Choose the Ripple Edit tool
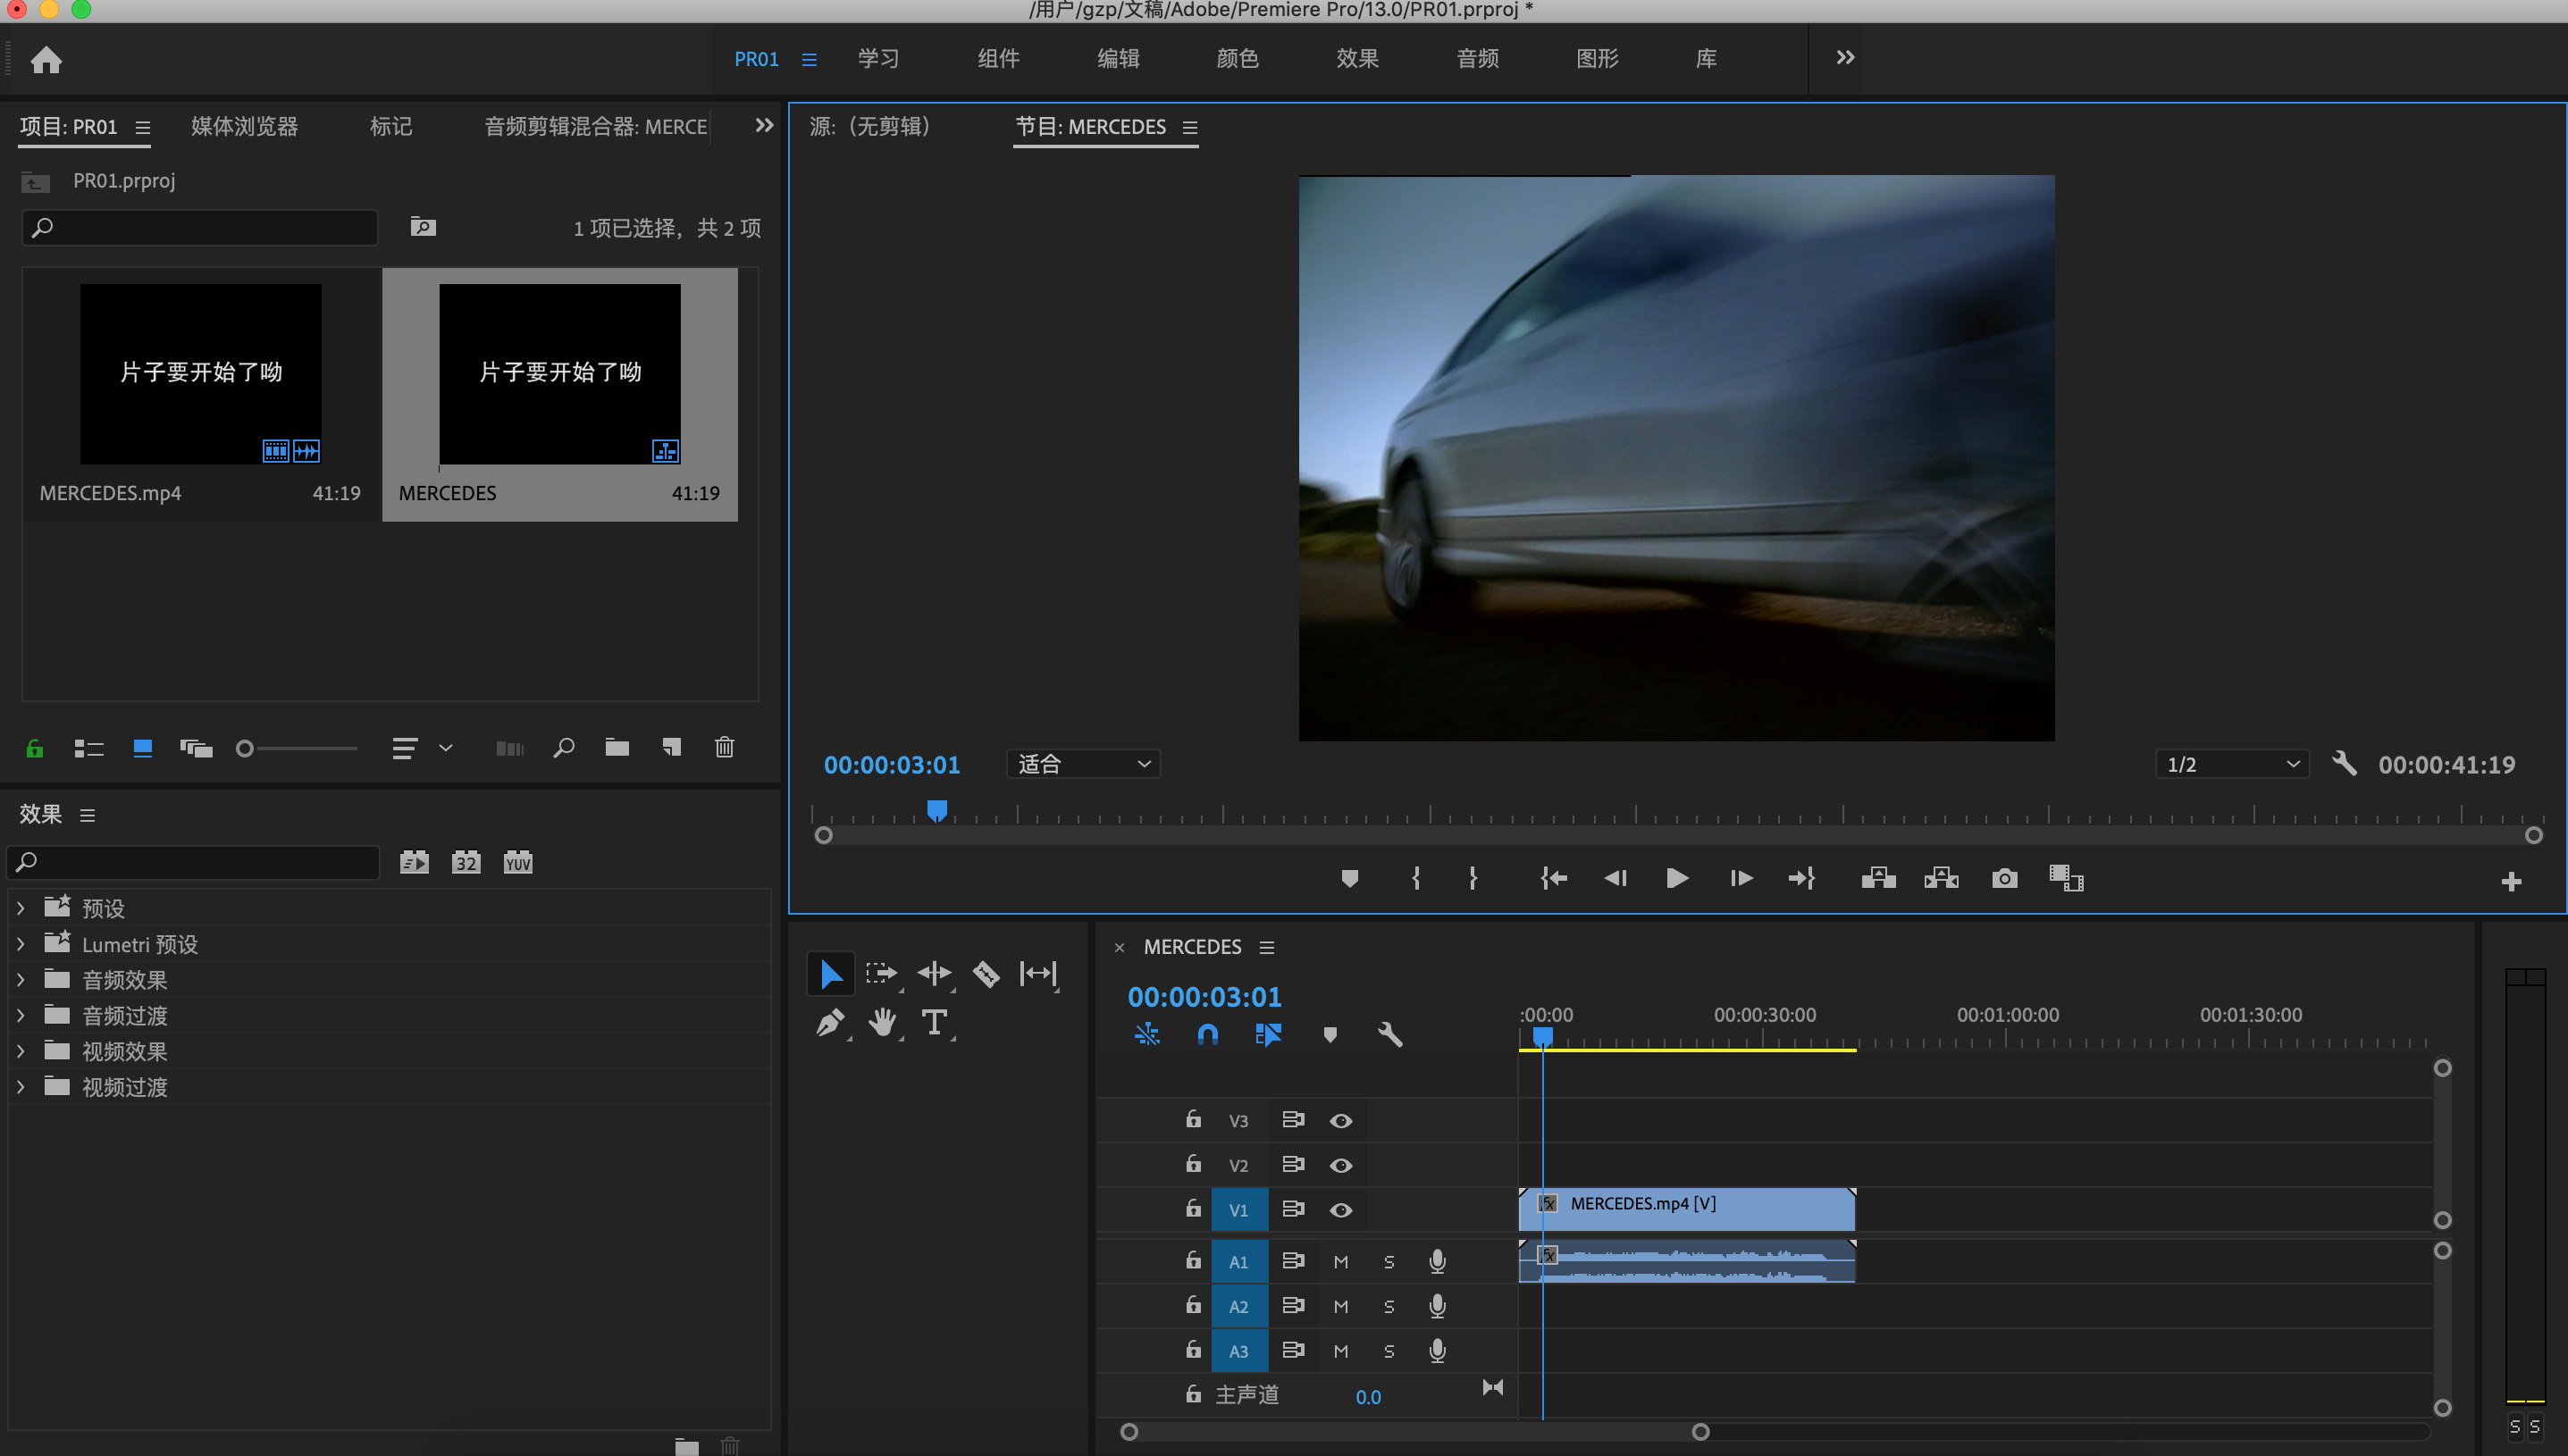 click(934, 974)
